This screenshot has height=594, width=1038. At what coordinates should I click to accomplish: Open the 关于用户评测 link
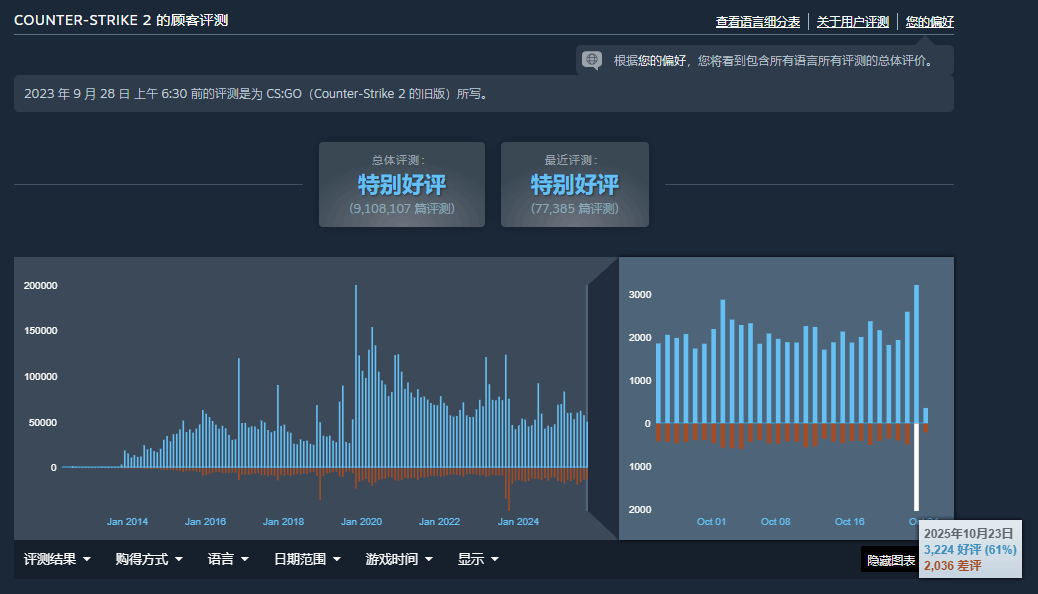coord(852,21)
